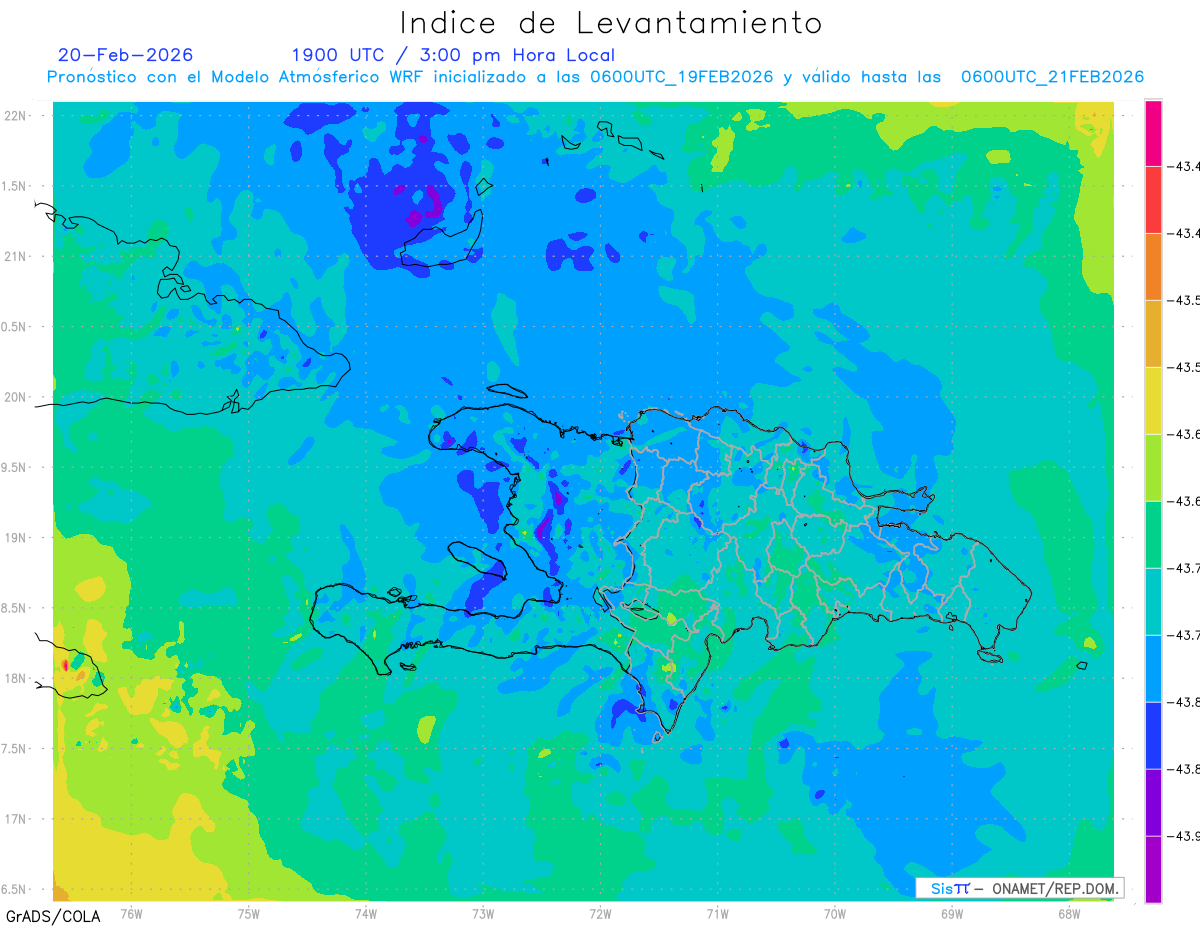Click the '21N' latitude label
Viewport: 1200px width, 927px height.
(15, 256)
